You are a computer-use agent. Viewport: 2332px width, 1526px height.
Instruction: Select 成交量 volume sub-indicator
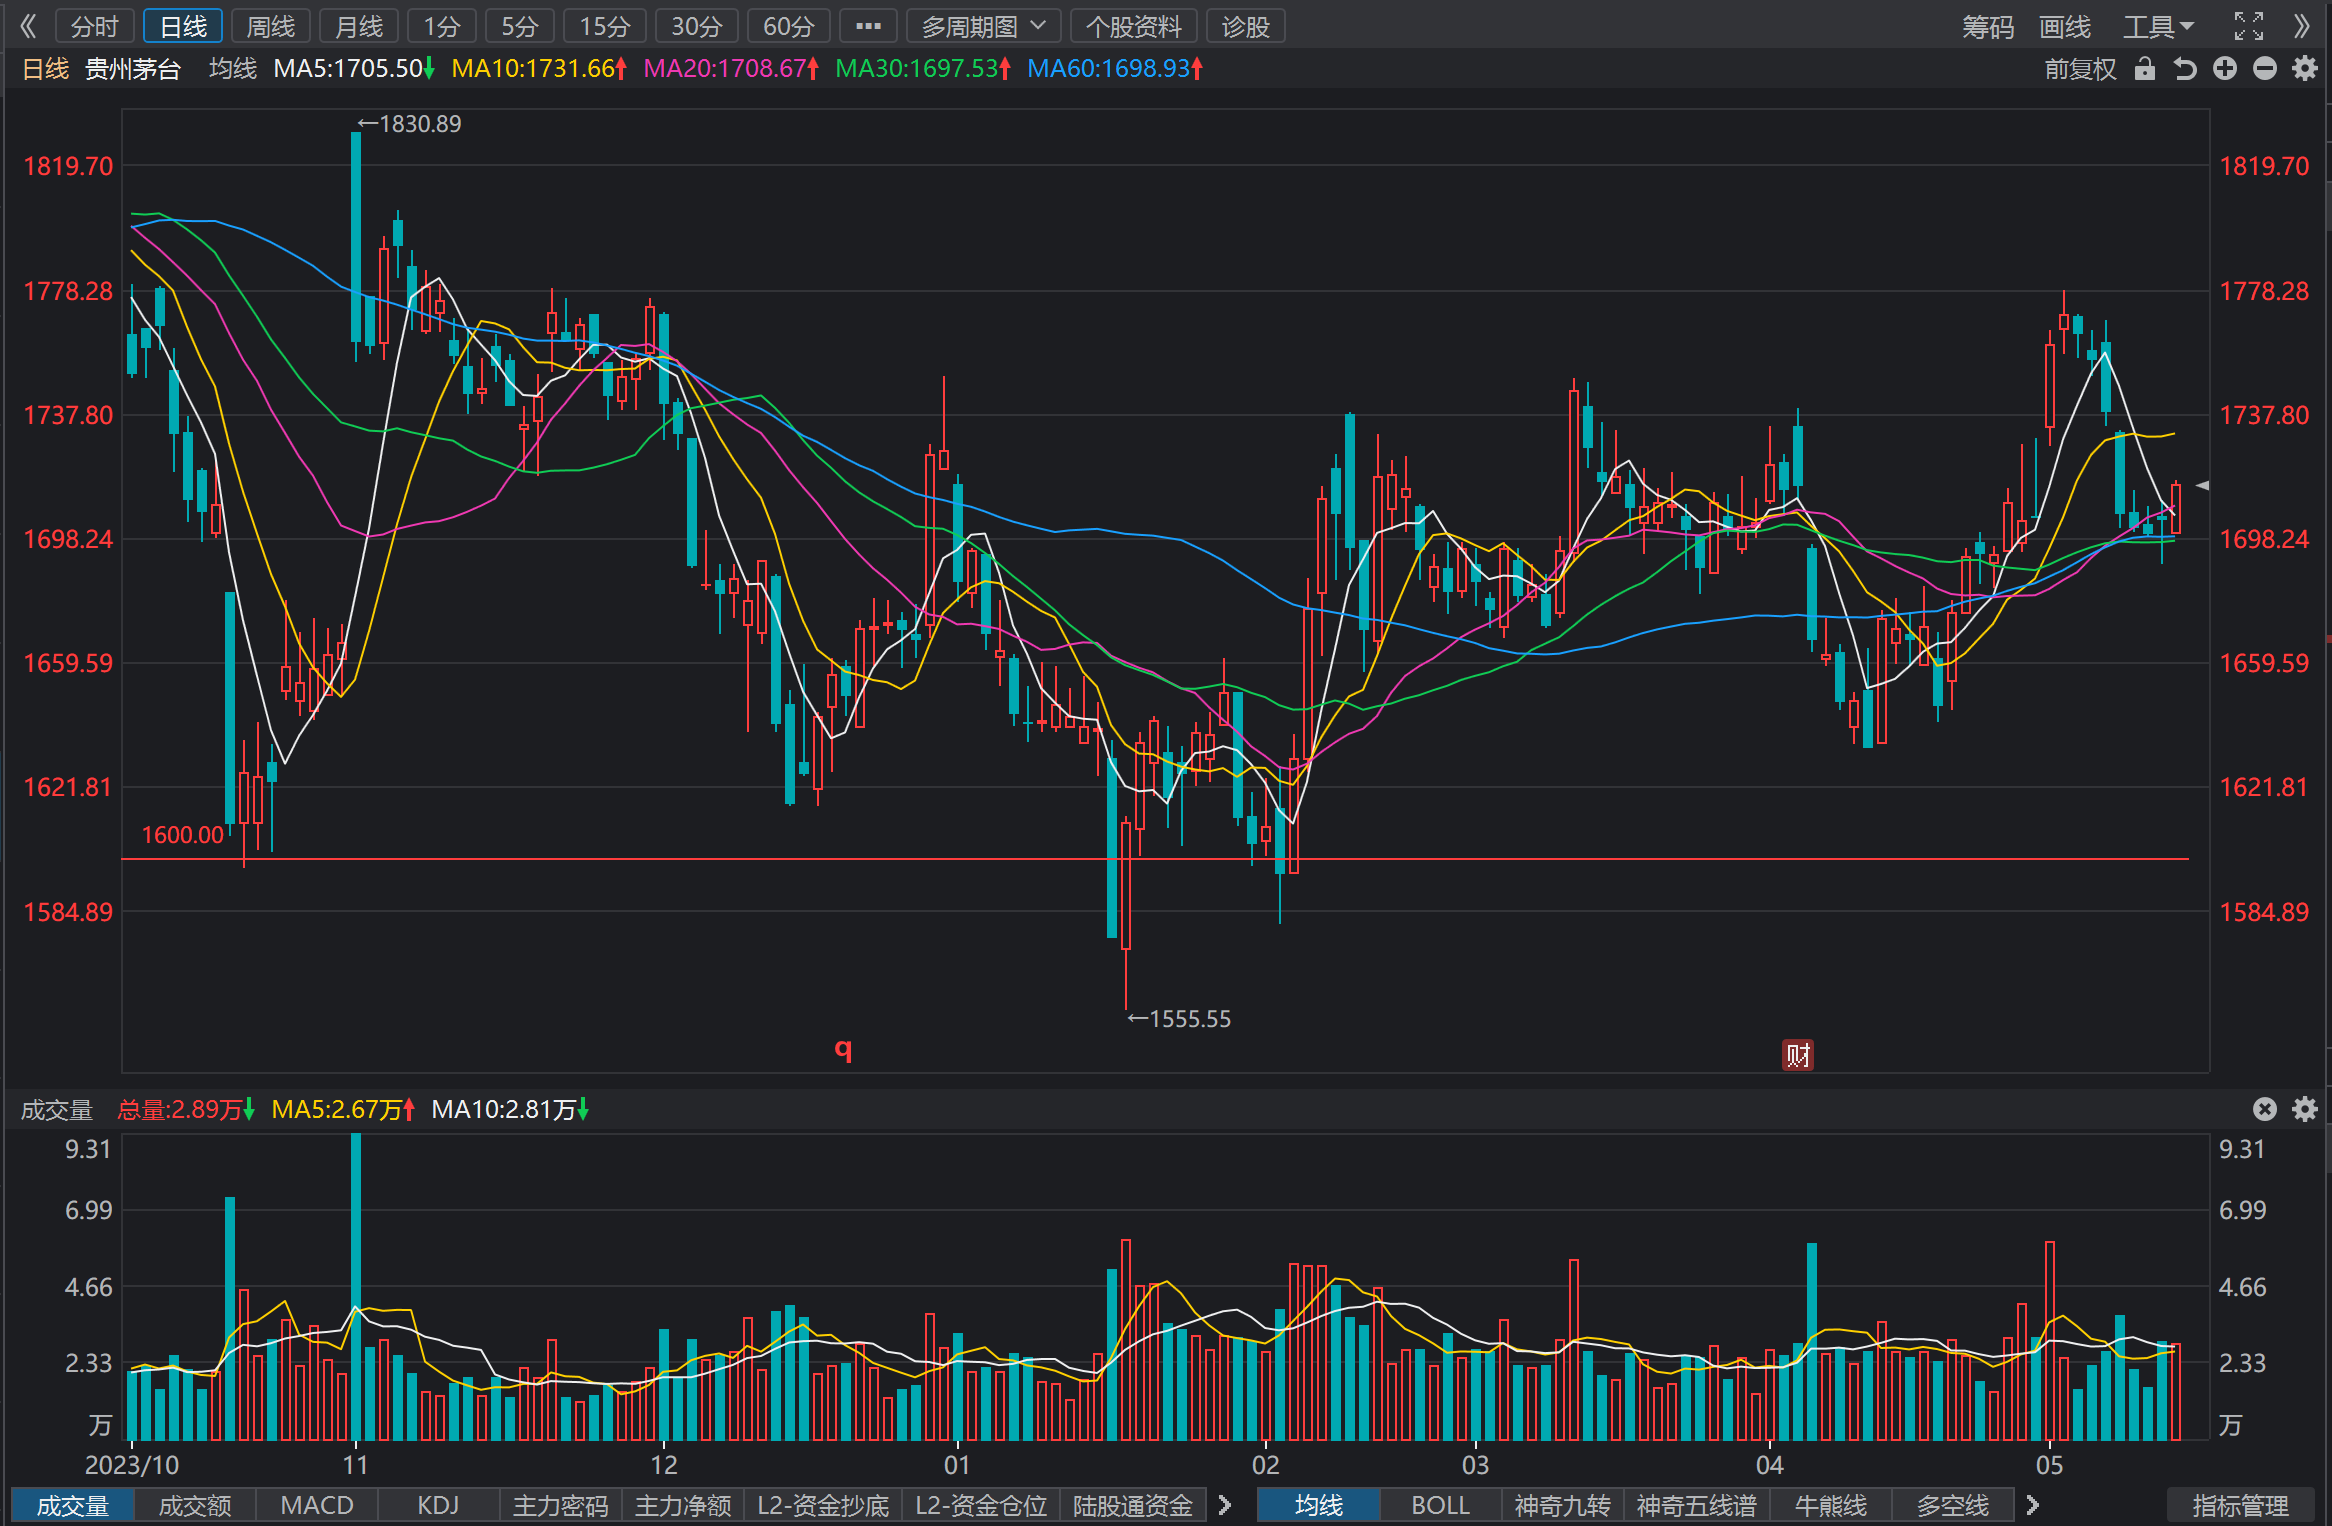click(x=73, y=1505)
